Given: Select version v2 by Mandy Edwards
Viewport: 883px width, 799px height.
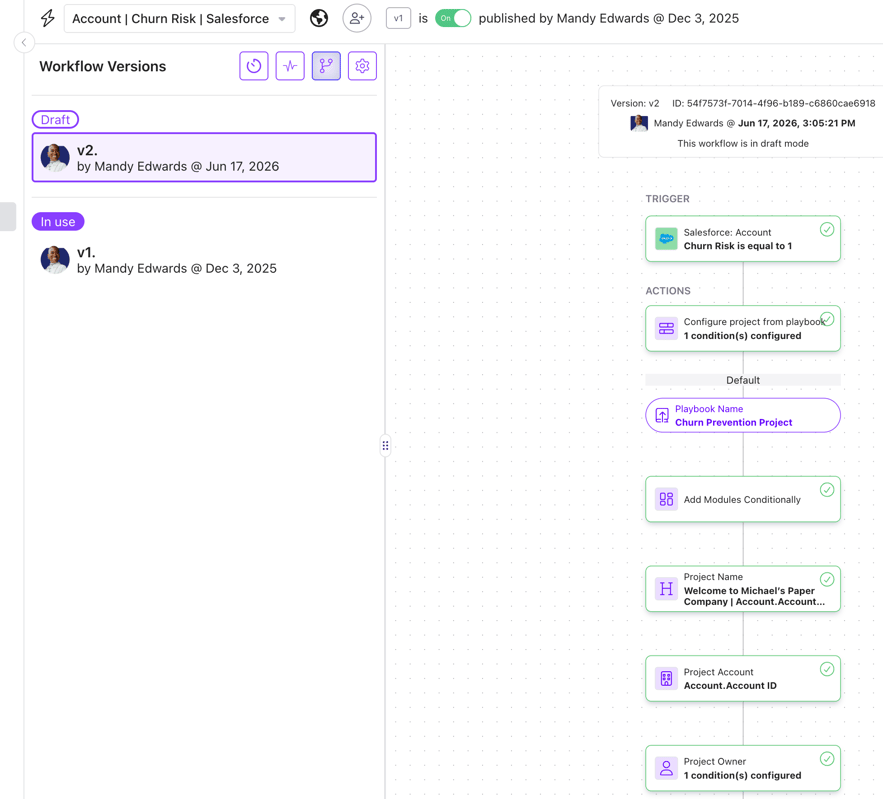Looking at the screenshot, I should coord(204,158).
